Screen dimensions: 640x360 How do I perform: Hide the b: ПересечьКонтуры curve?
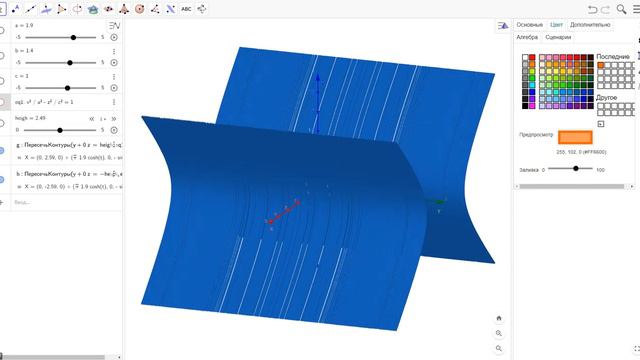click(x=2, y=180)
